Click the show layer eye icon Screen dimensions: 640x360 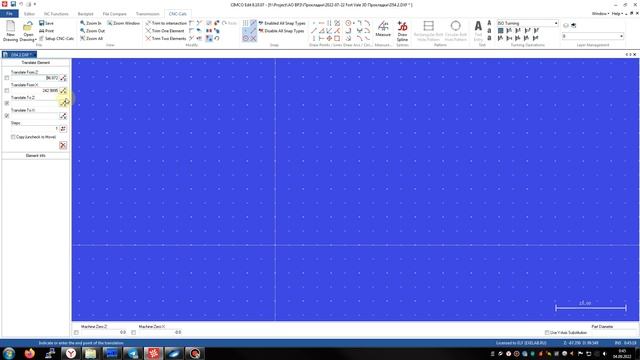coord(566,25)
